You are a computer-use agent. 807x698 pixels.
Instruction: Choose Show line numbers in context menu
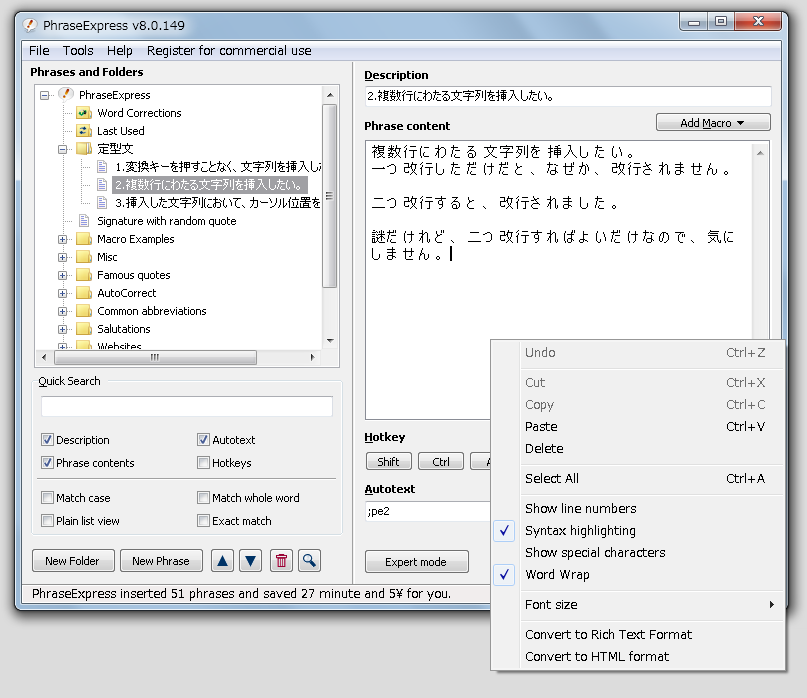point(638,509)
